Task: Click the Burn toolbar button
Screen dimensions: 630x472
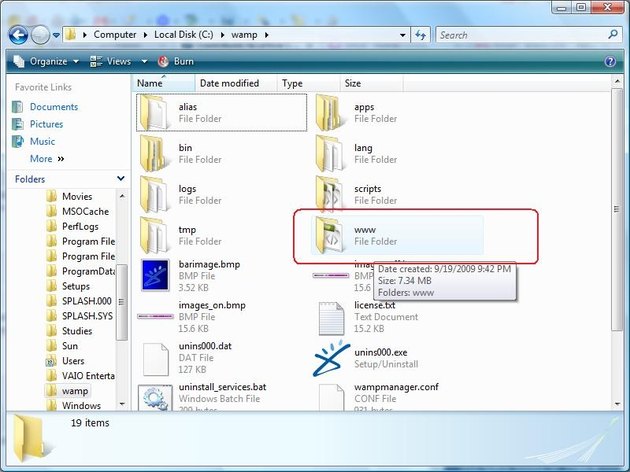Action: (176, 61)
